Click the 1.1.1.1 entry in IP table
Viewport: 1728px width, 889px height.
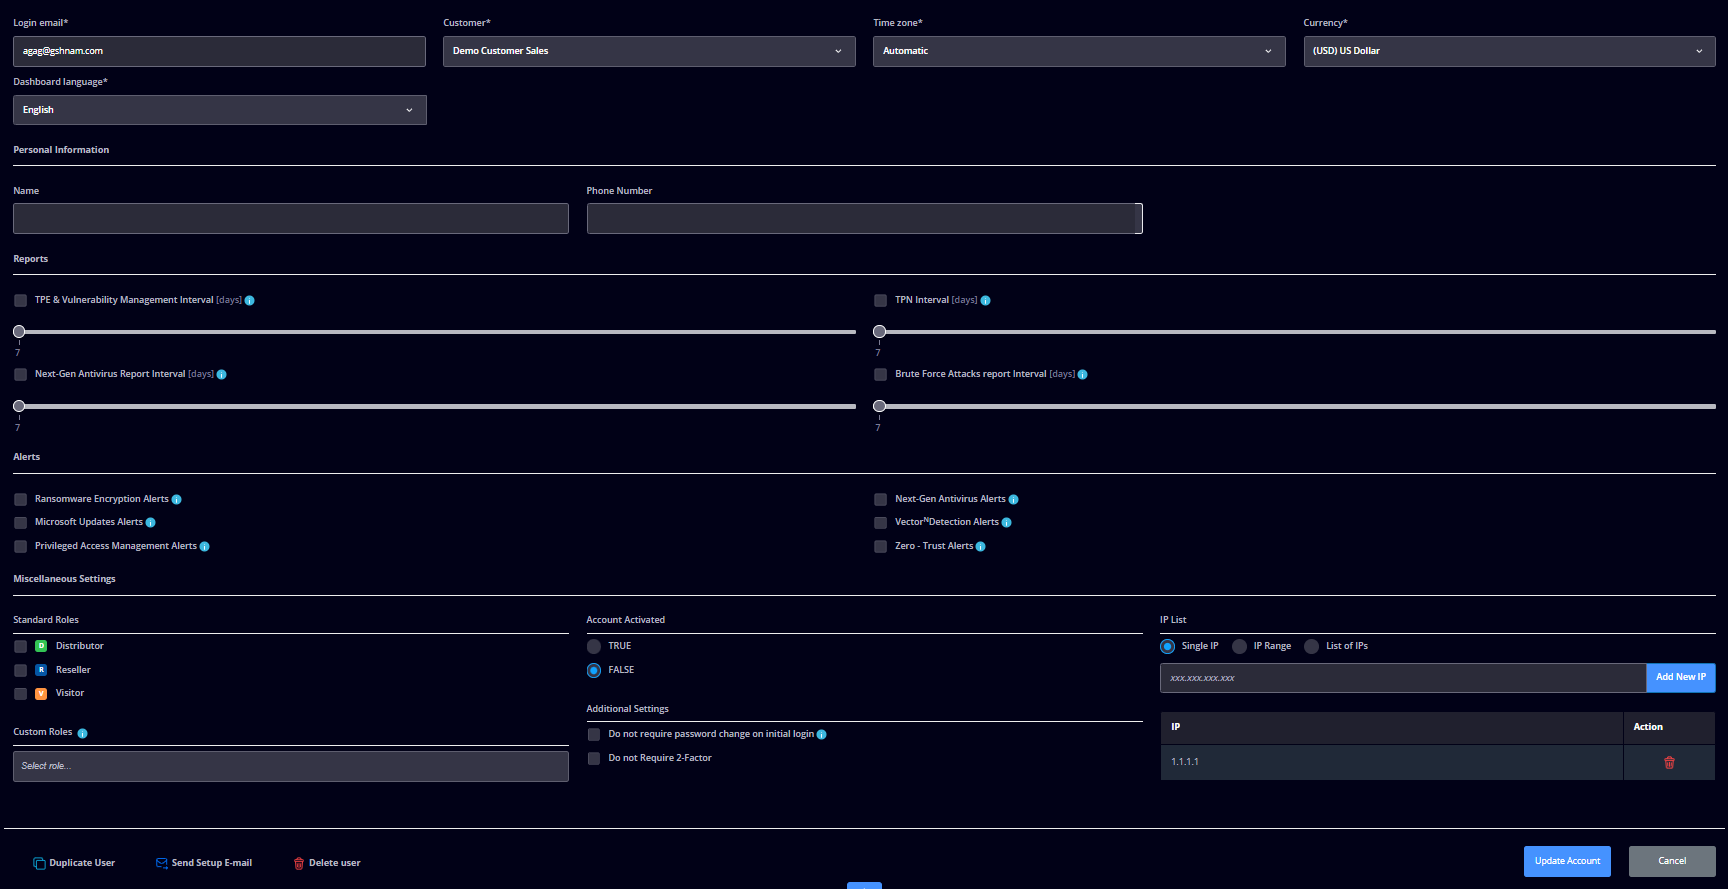tap(1185, 762)
